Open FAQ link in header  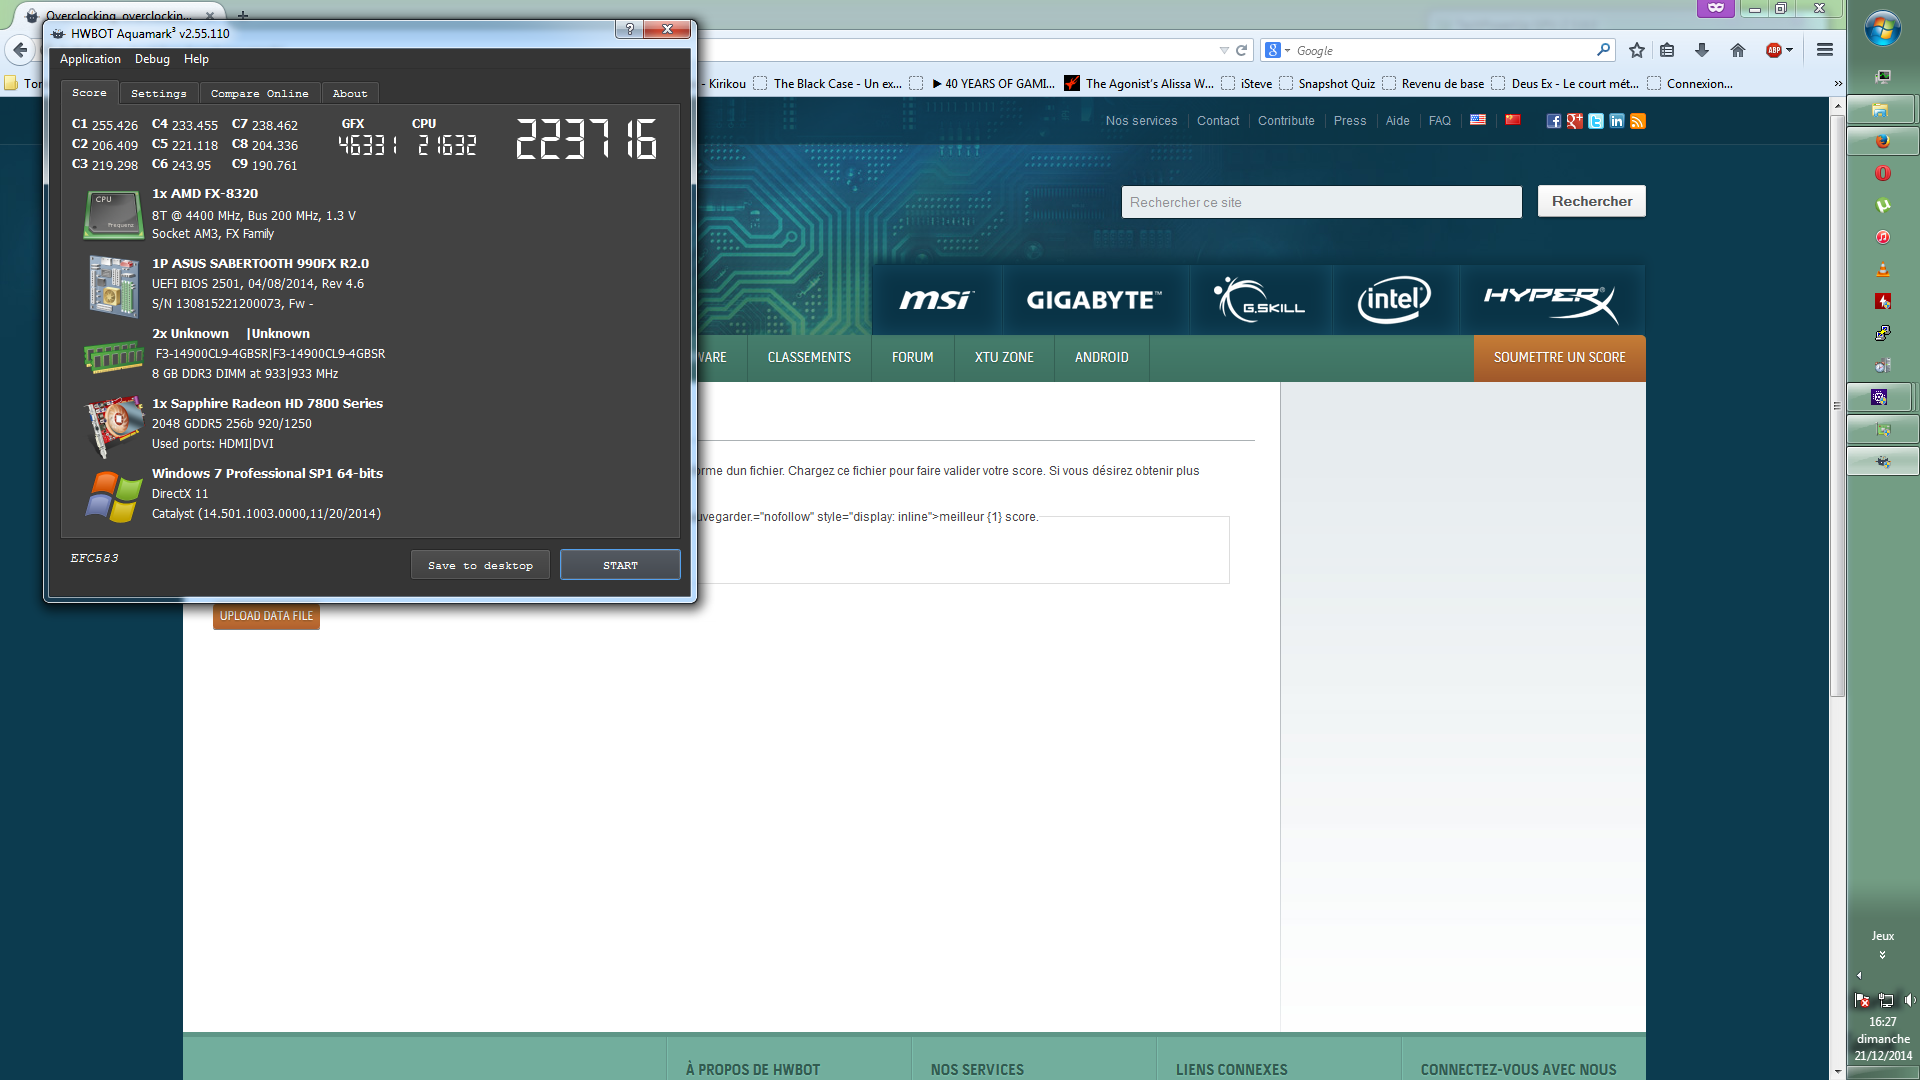click(1439, 121)
